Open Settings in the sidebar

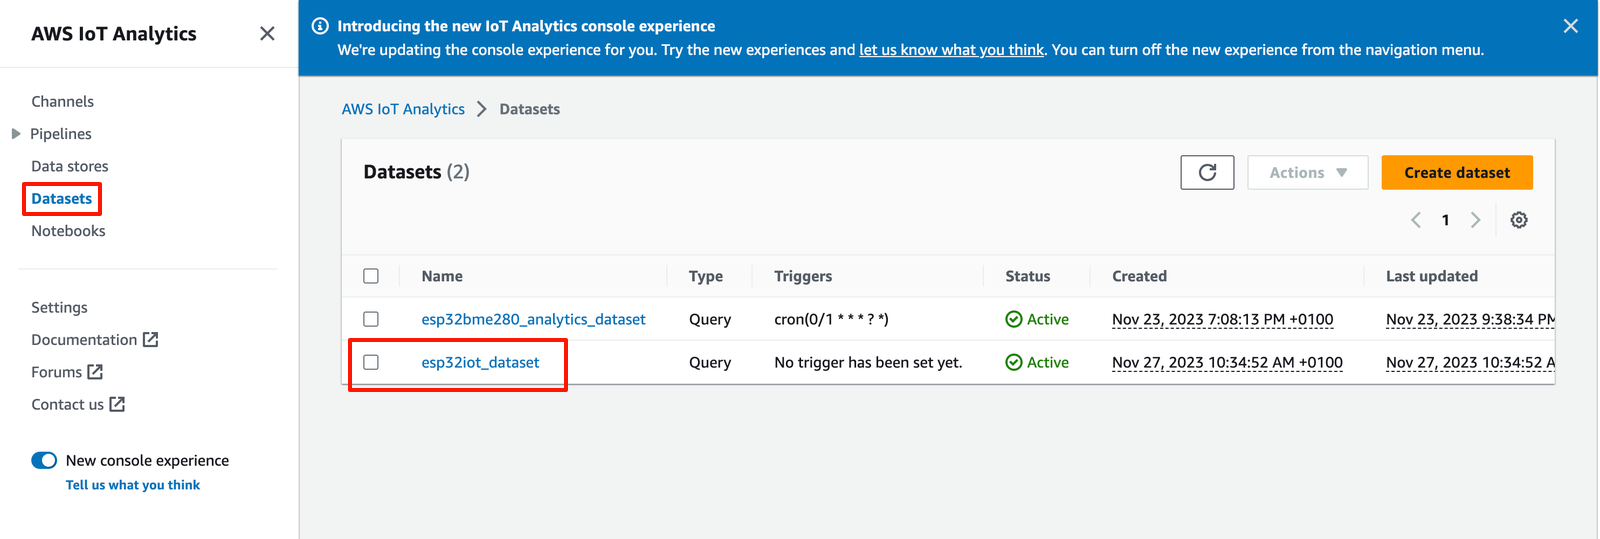point(59,307)
